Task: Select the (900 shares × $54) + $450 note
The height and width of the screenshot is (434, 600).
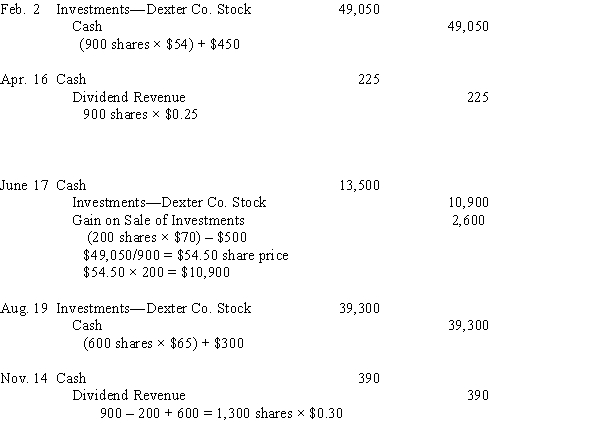Action: (160, 44)
